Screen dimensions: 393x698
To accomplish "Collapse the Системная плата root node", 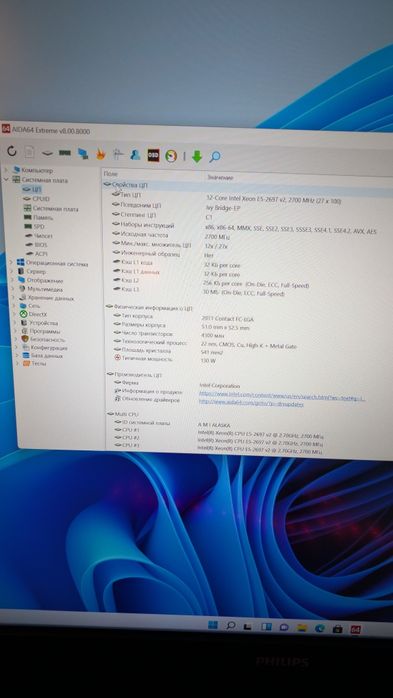I will pos(6,179).
